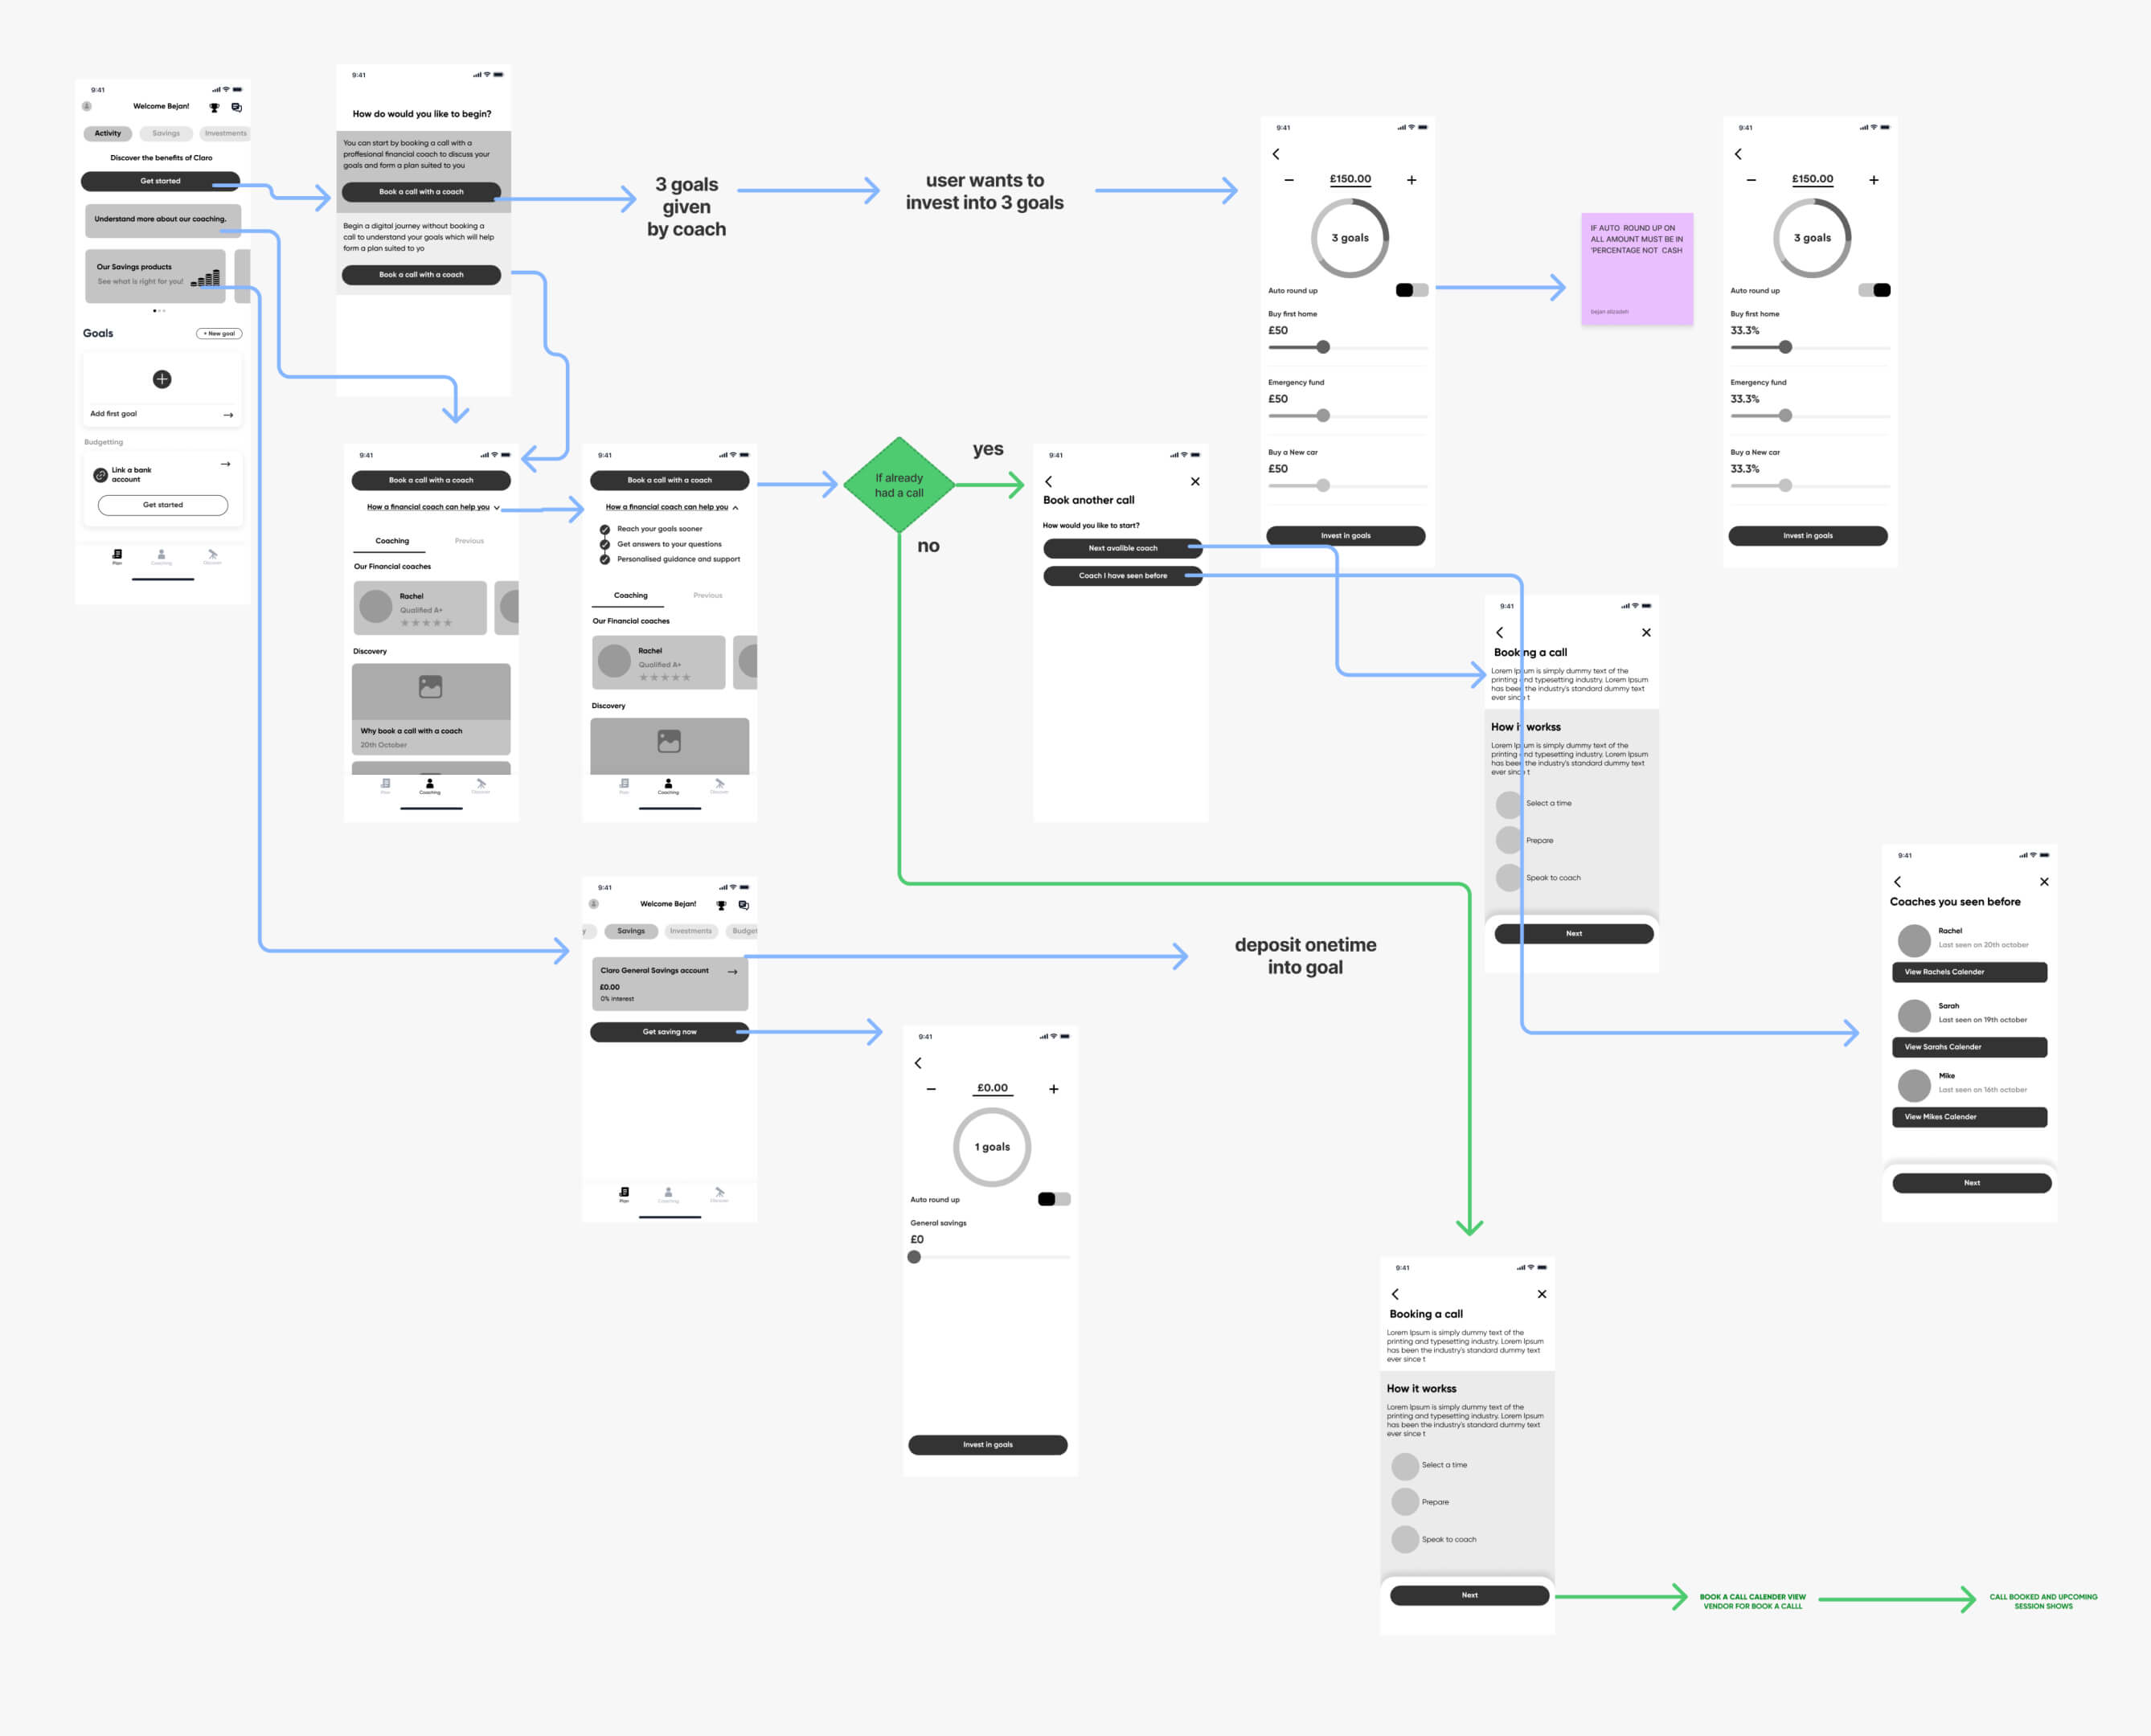Viewport: 2151px width, 1736px height.
Task: Click arrow on Claro General Savings account card
Action: pos(733,972)
